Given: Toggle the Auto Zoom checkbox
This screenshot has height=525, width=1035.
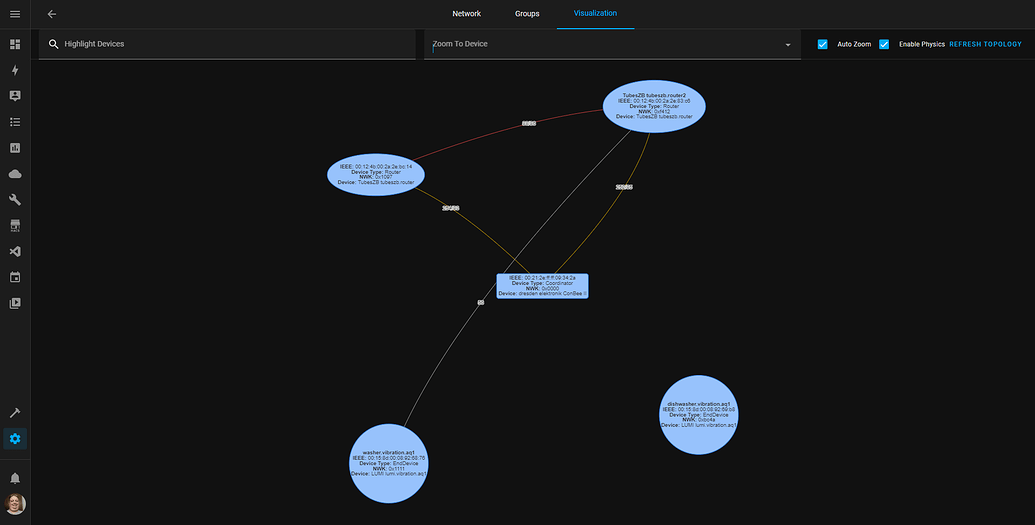Looking at the screenshot, I should click(x=822, y=44).
